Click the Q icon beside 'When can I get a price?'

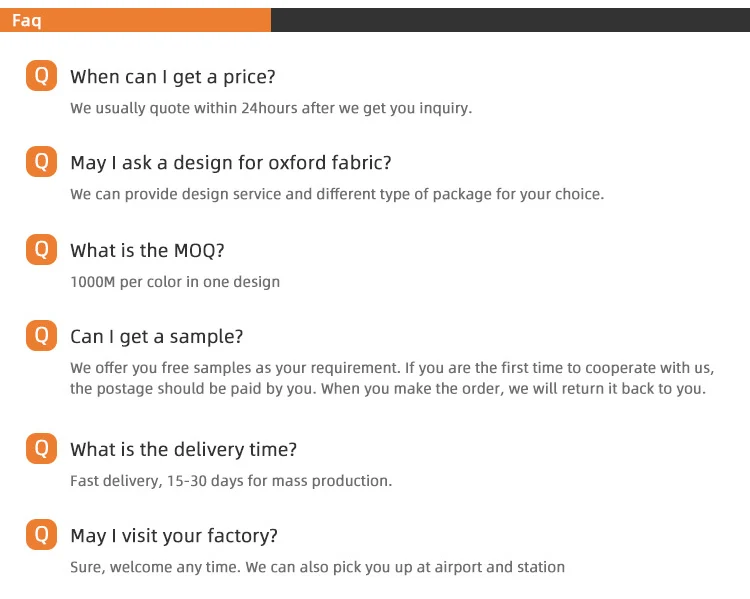(41, 76)
